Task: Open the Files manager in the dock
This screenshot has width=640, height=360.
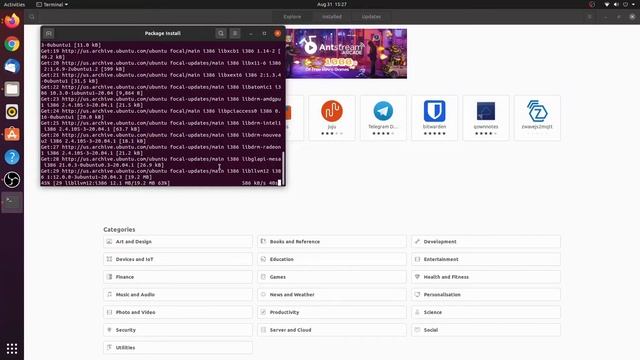Action: pyautogui.click(x=12, y=89)
